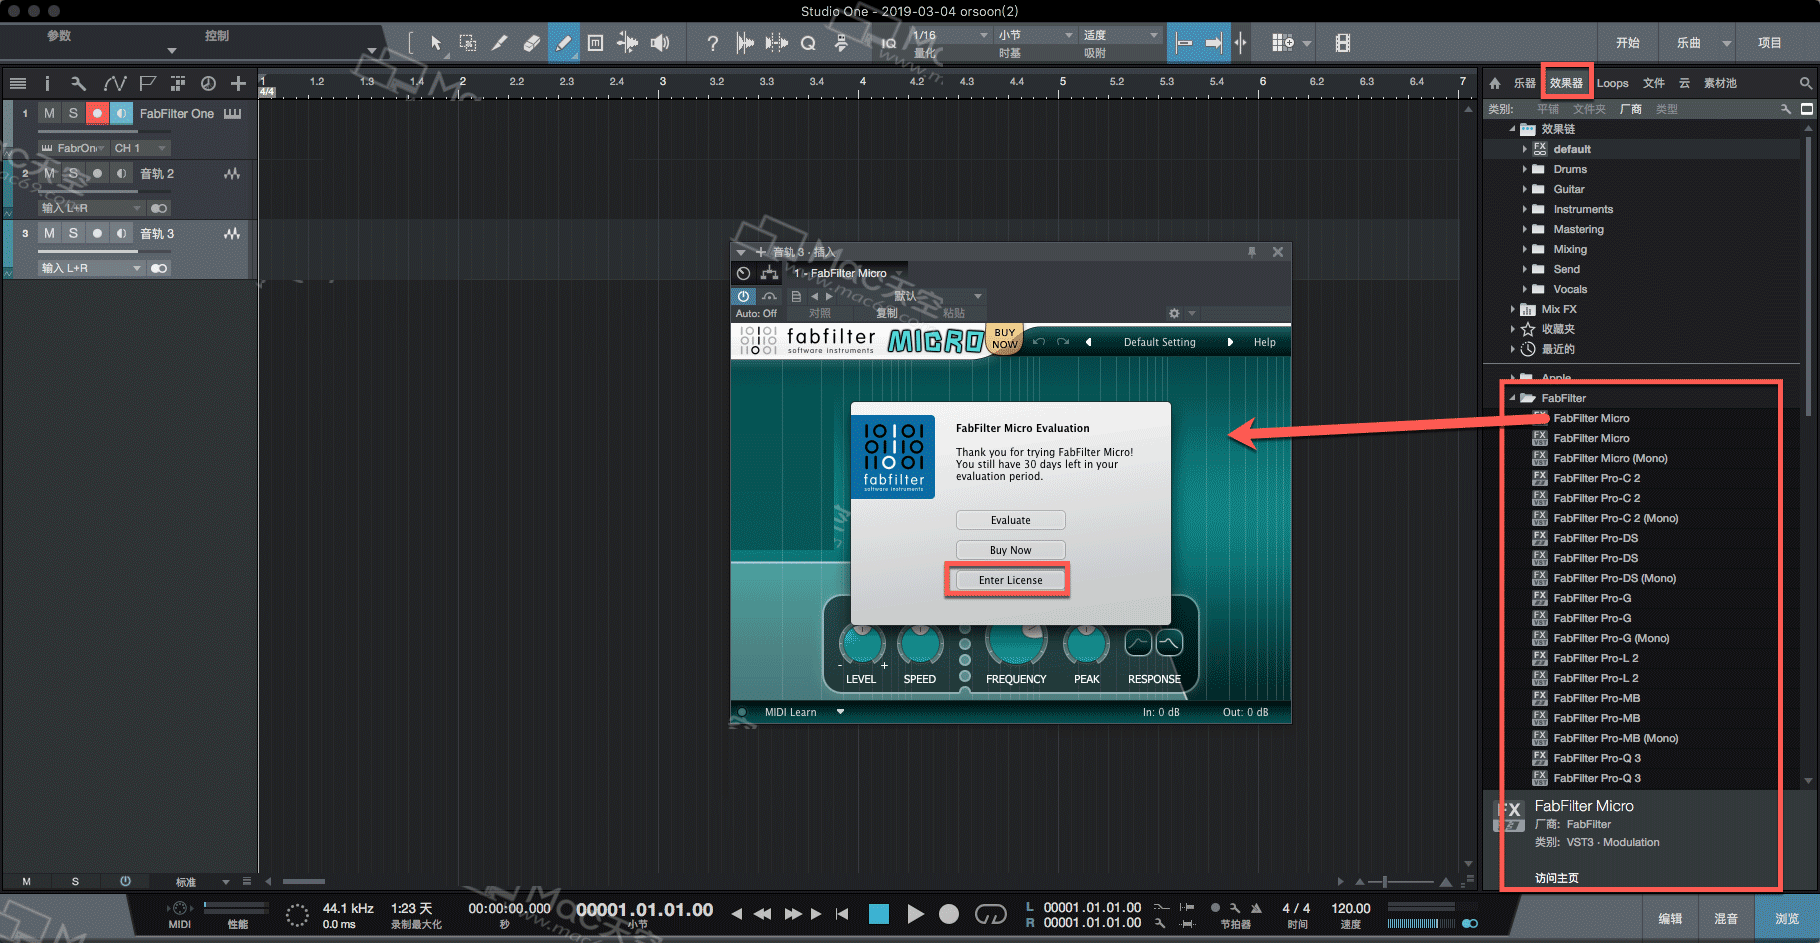The image size is (1820, 943).
Task: Open the marker track flag icon
Action: coord(147,83)
